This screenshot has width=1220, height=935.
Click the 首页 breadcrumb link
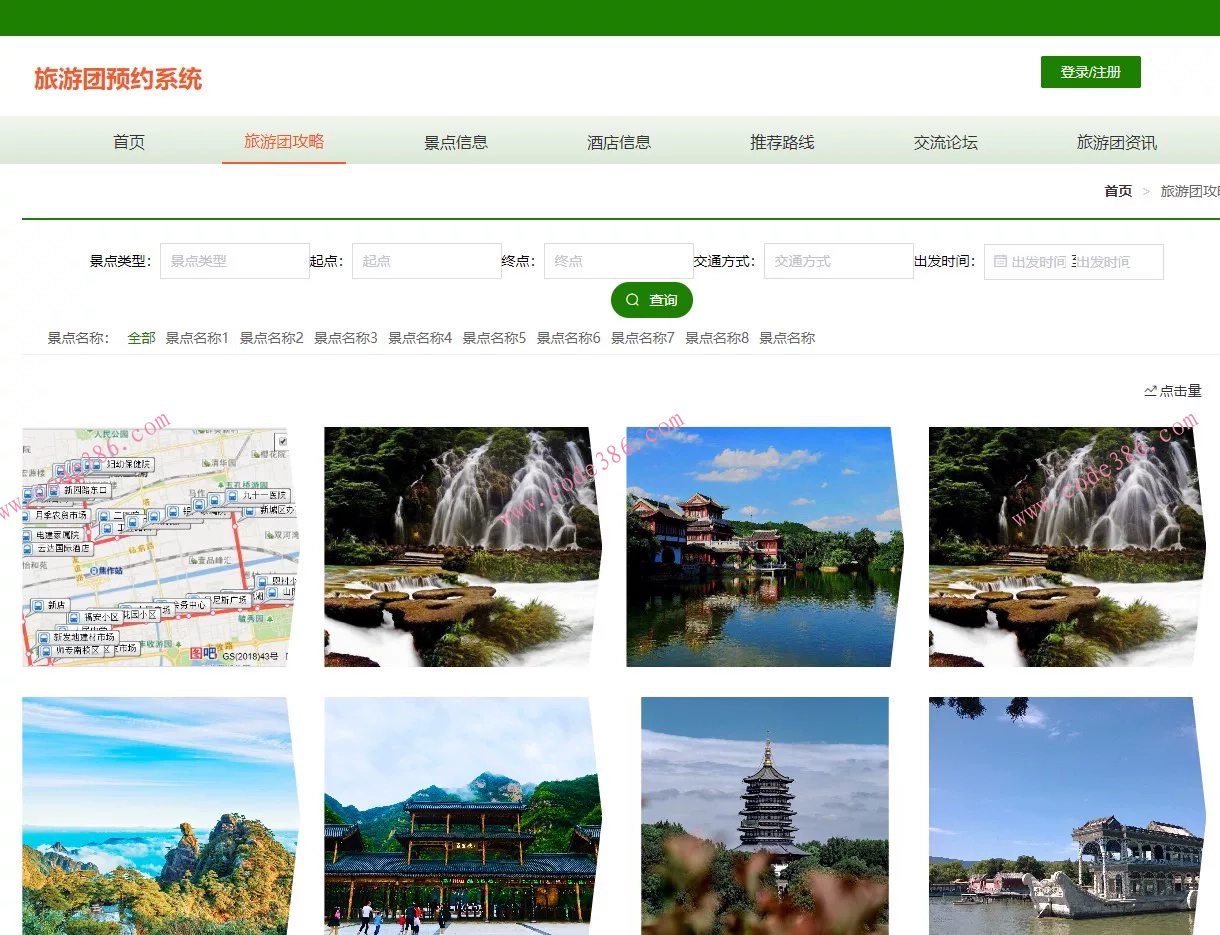pyautogui.click(x=1118, y=191)
